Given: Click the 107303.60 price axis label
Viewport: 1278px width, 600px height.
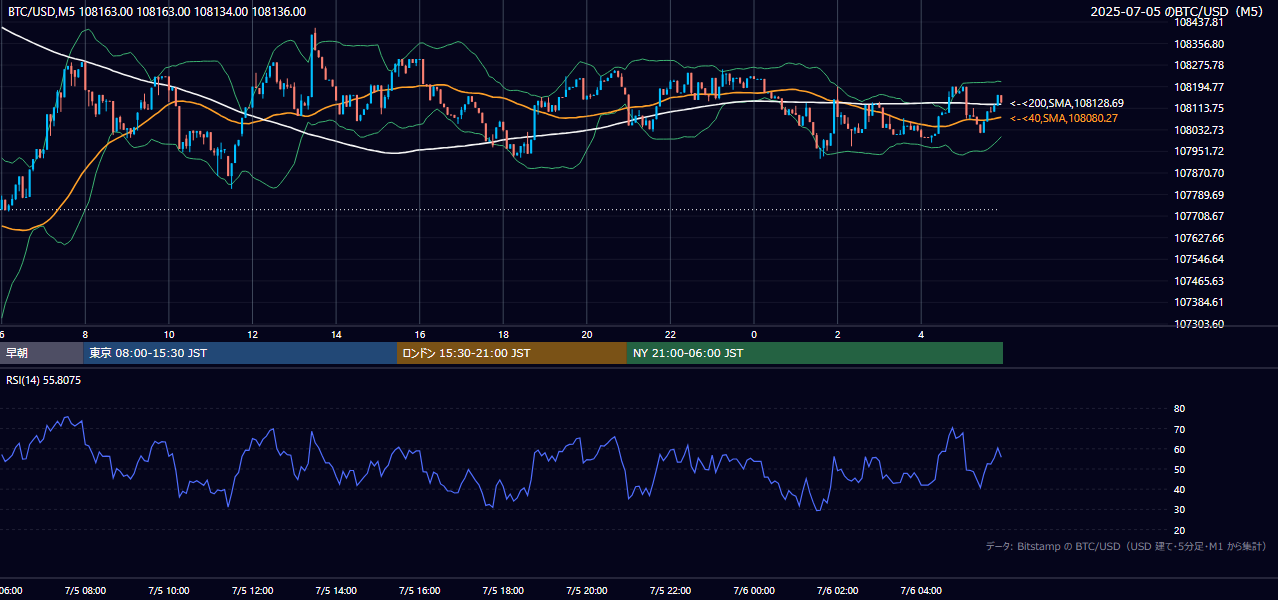Looking at the screenshot, I should click(1199, 324).
